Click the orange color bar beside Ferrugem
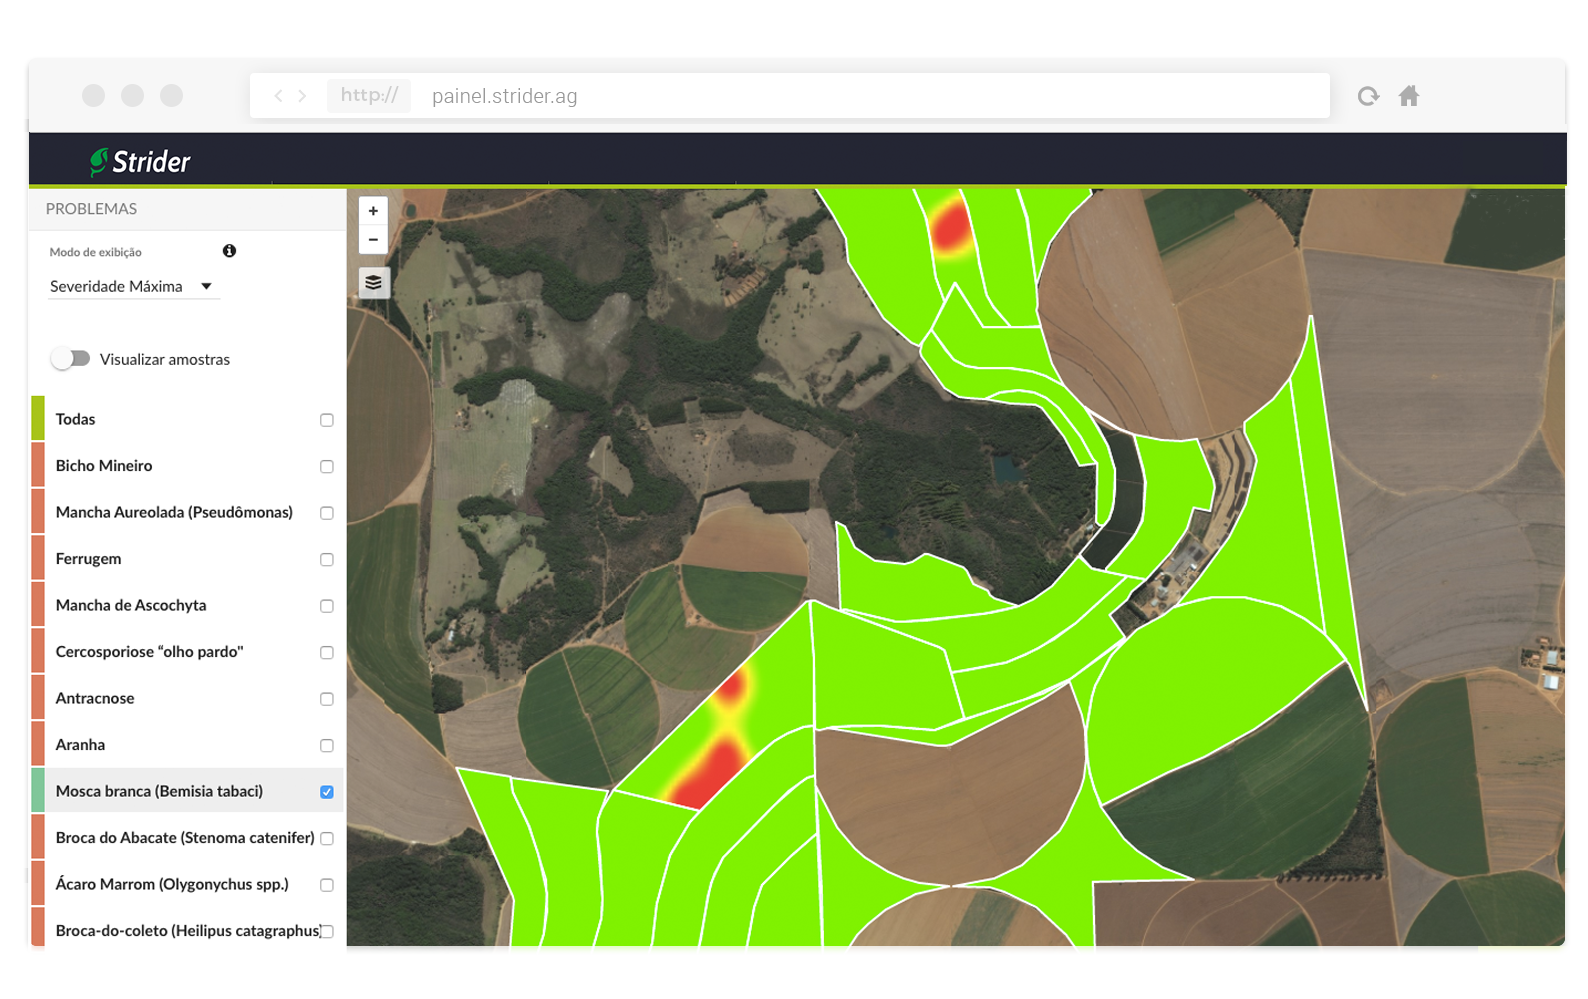The image size is (1588, 999). [x=38, y=558]
